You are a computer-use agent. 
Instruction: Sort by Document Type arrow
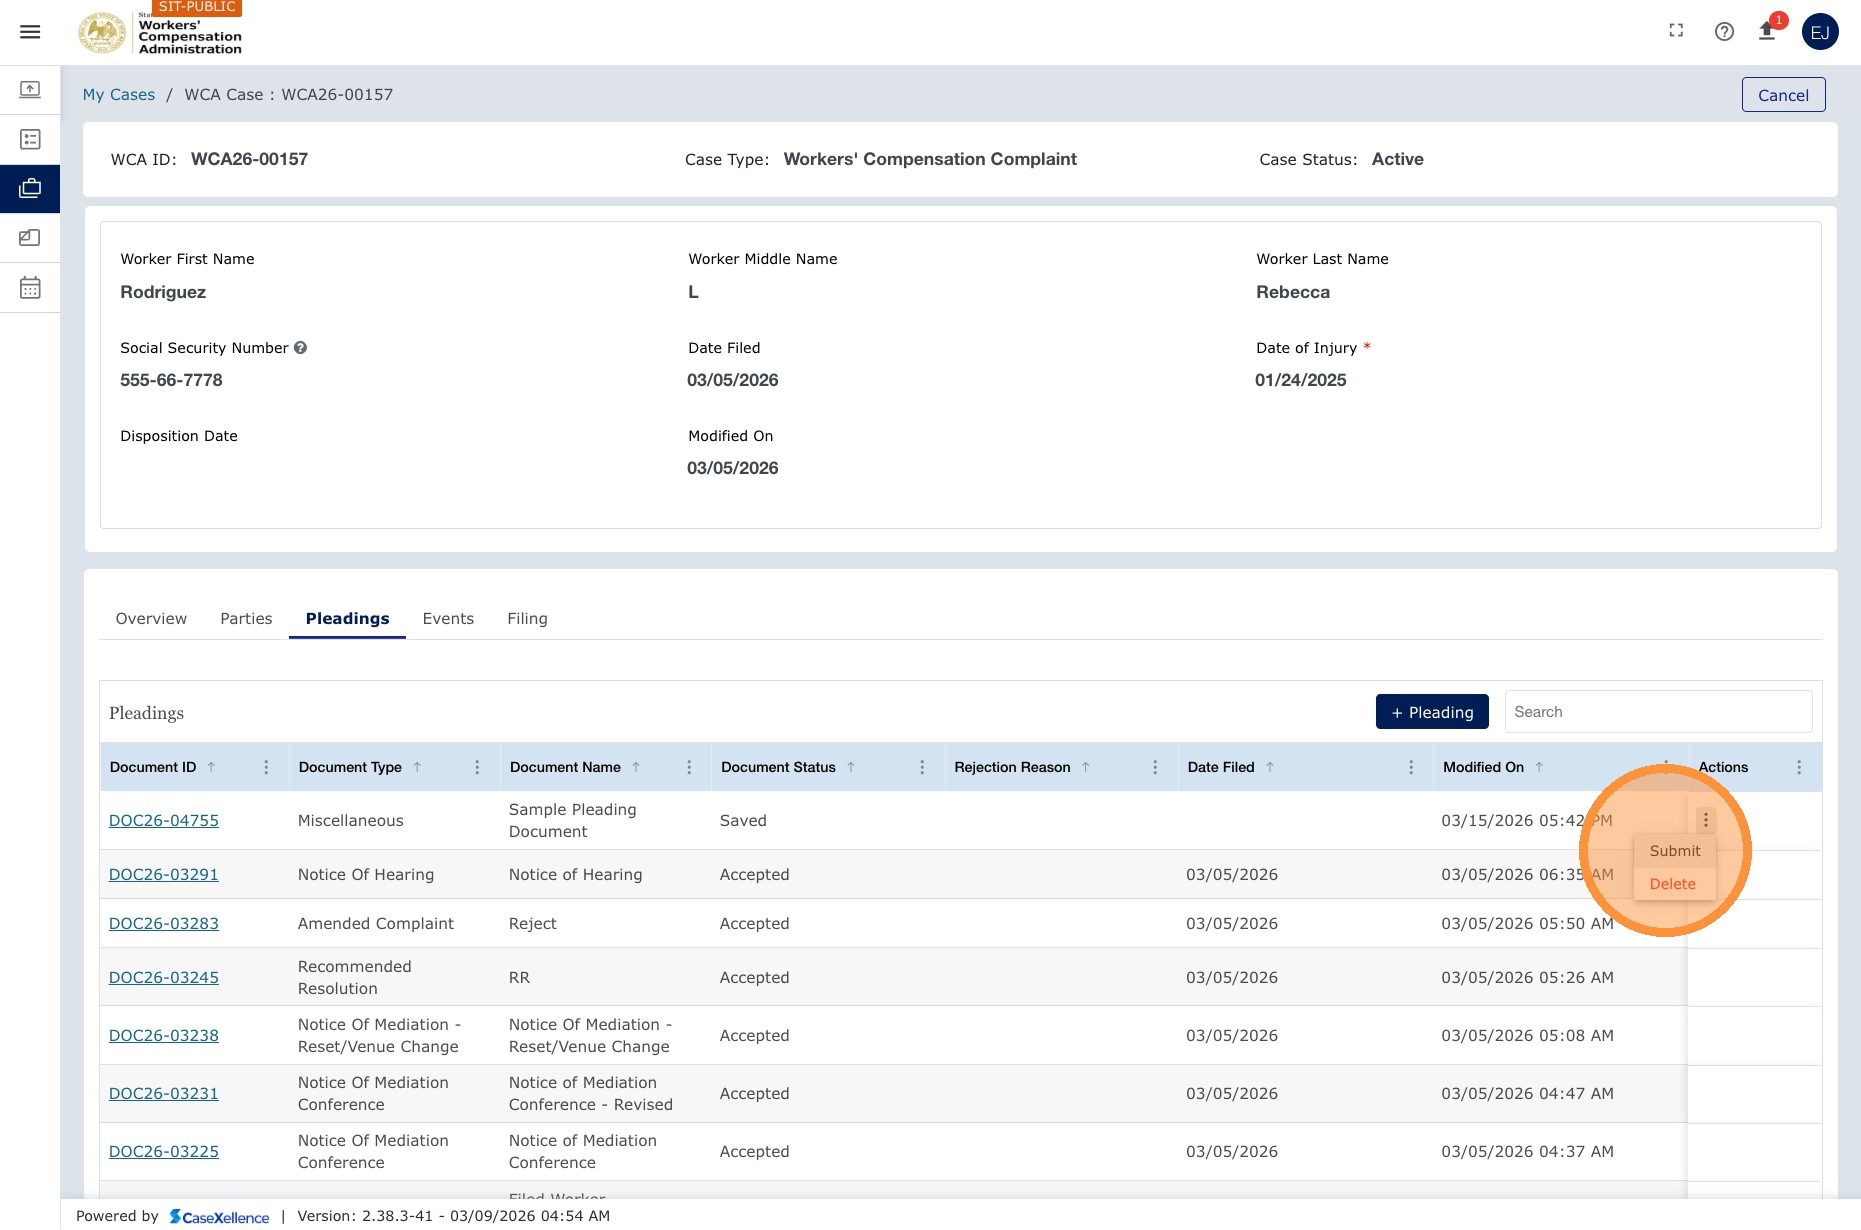[417, 767]
